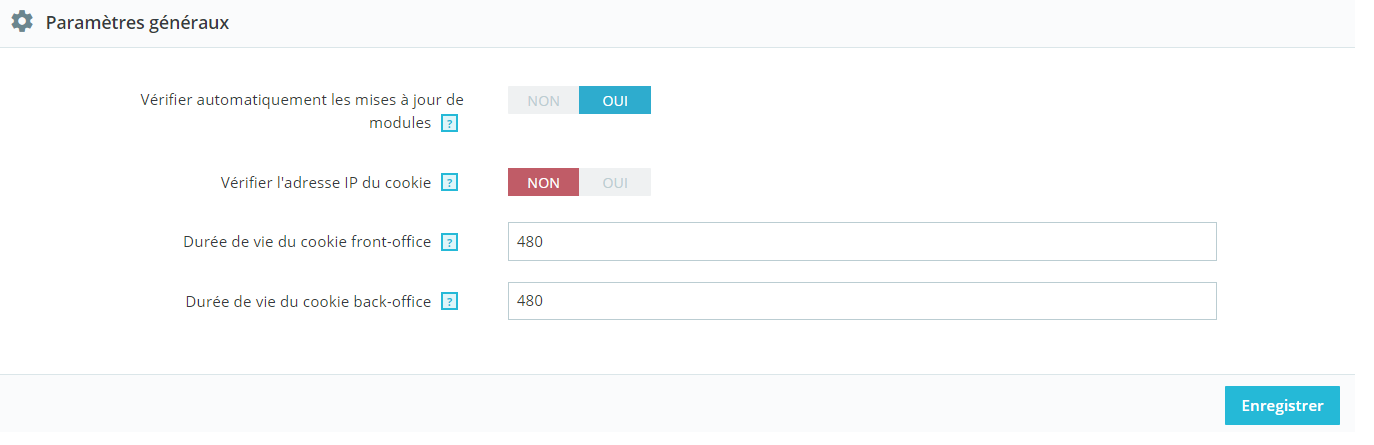Screen dimensions: 1374x445
Task: Choose NON for cookie IP address check
Action: tap(543, 182)
